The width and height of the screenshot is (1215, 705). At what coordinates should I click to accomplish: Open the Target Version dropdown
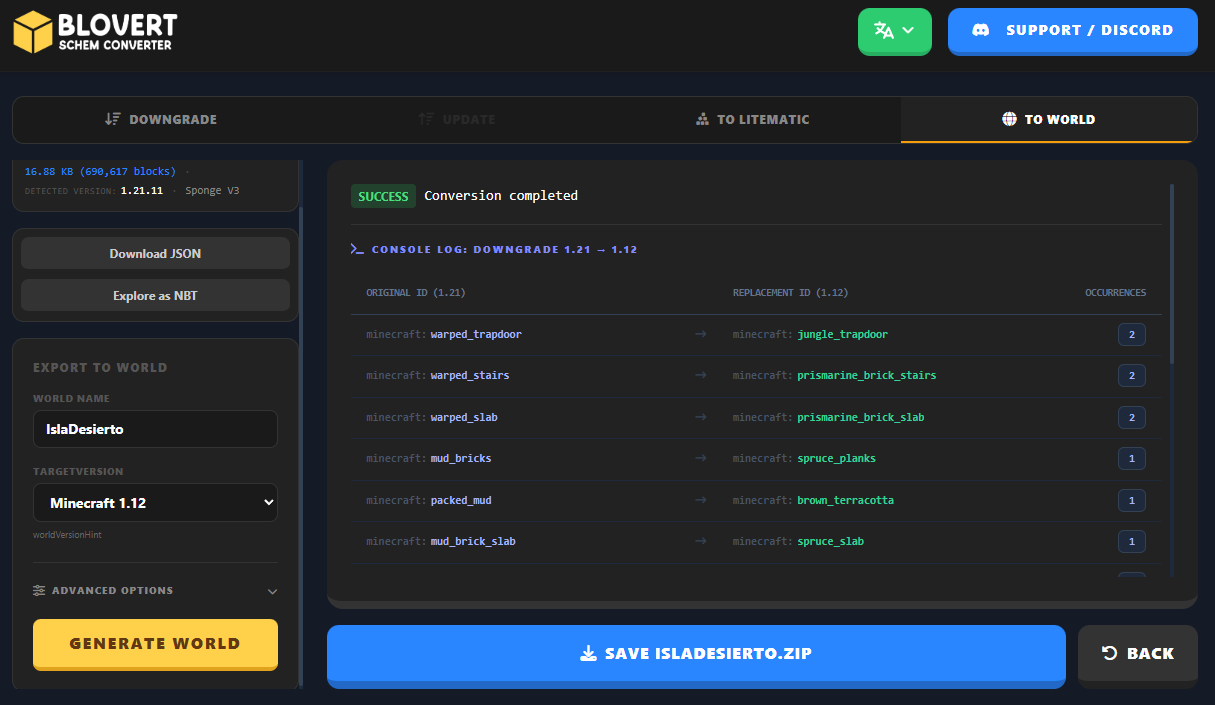click(155, 503)
